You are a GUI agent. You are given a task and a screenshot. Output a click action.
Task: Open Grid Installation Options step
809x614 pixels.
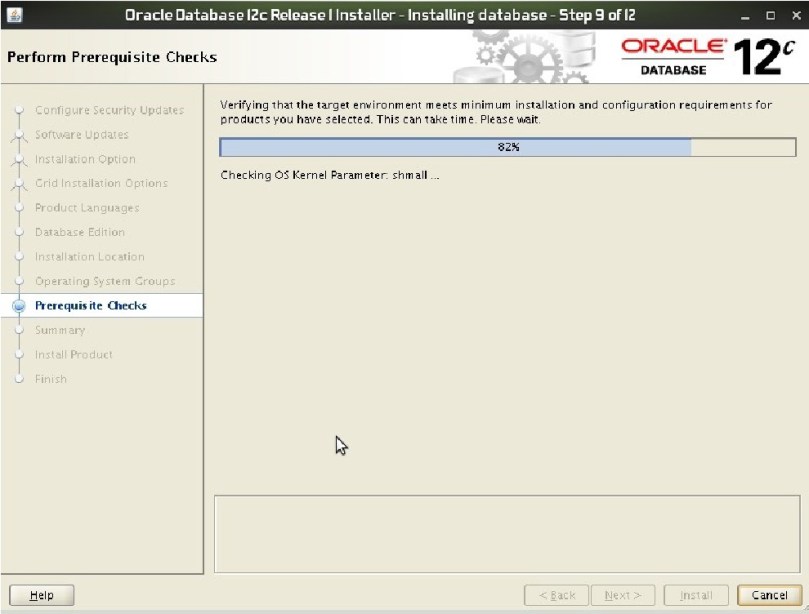click(101, 184)
